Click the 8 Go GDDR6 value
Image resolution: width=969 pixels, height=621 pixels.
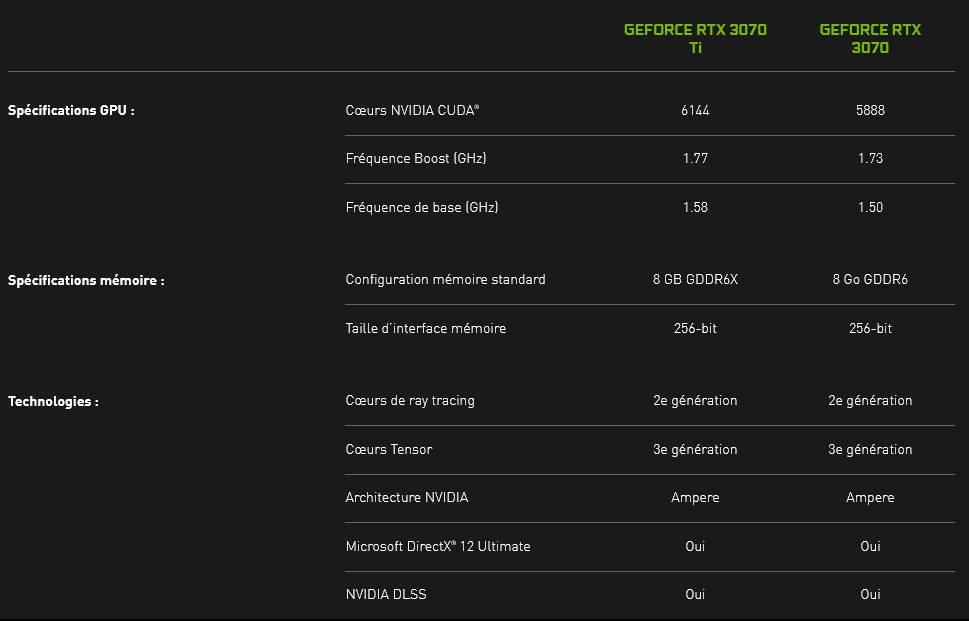[x=870, y=279]
